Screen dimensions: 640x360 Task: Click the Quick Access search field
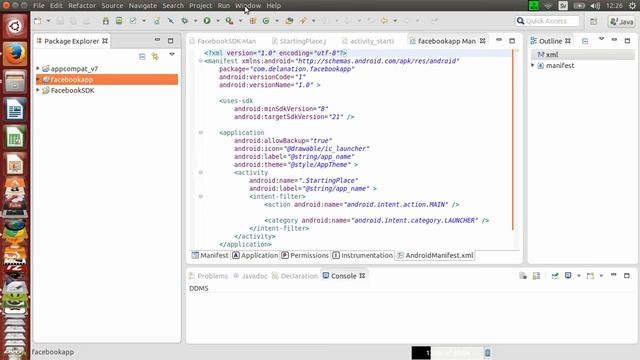pyautogui.click(x=547, y=21)
